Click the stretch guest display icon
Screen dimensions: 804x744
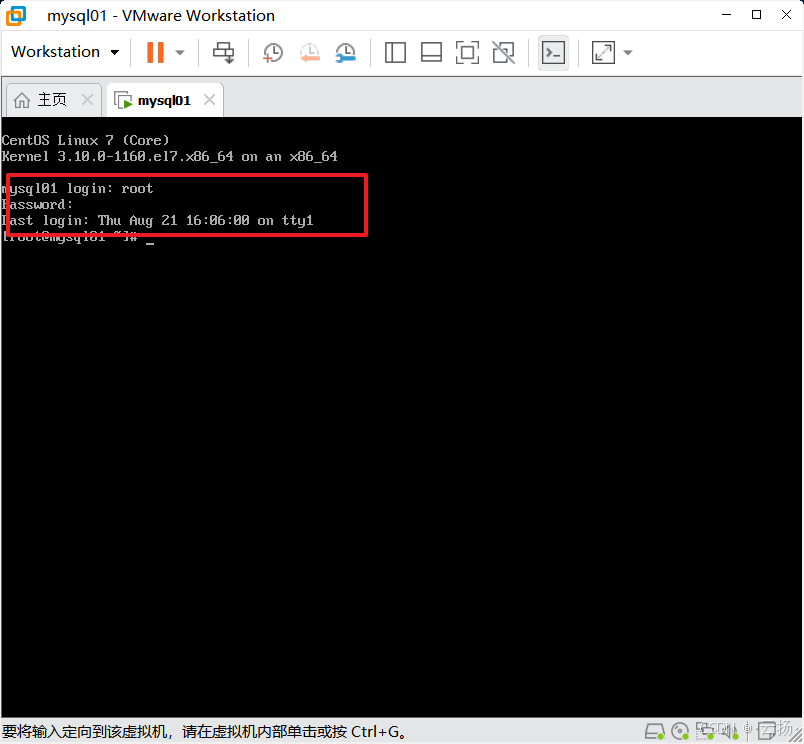[x=604, y=52]
